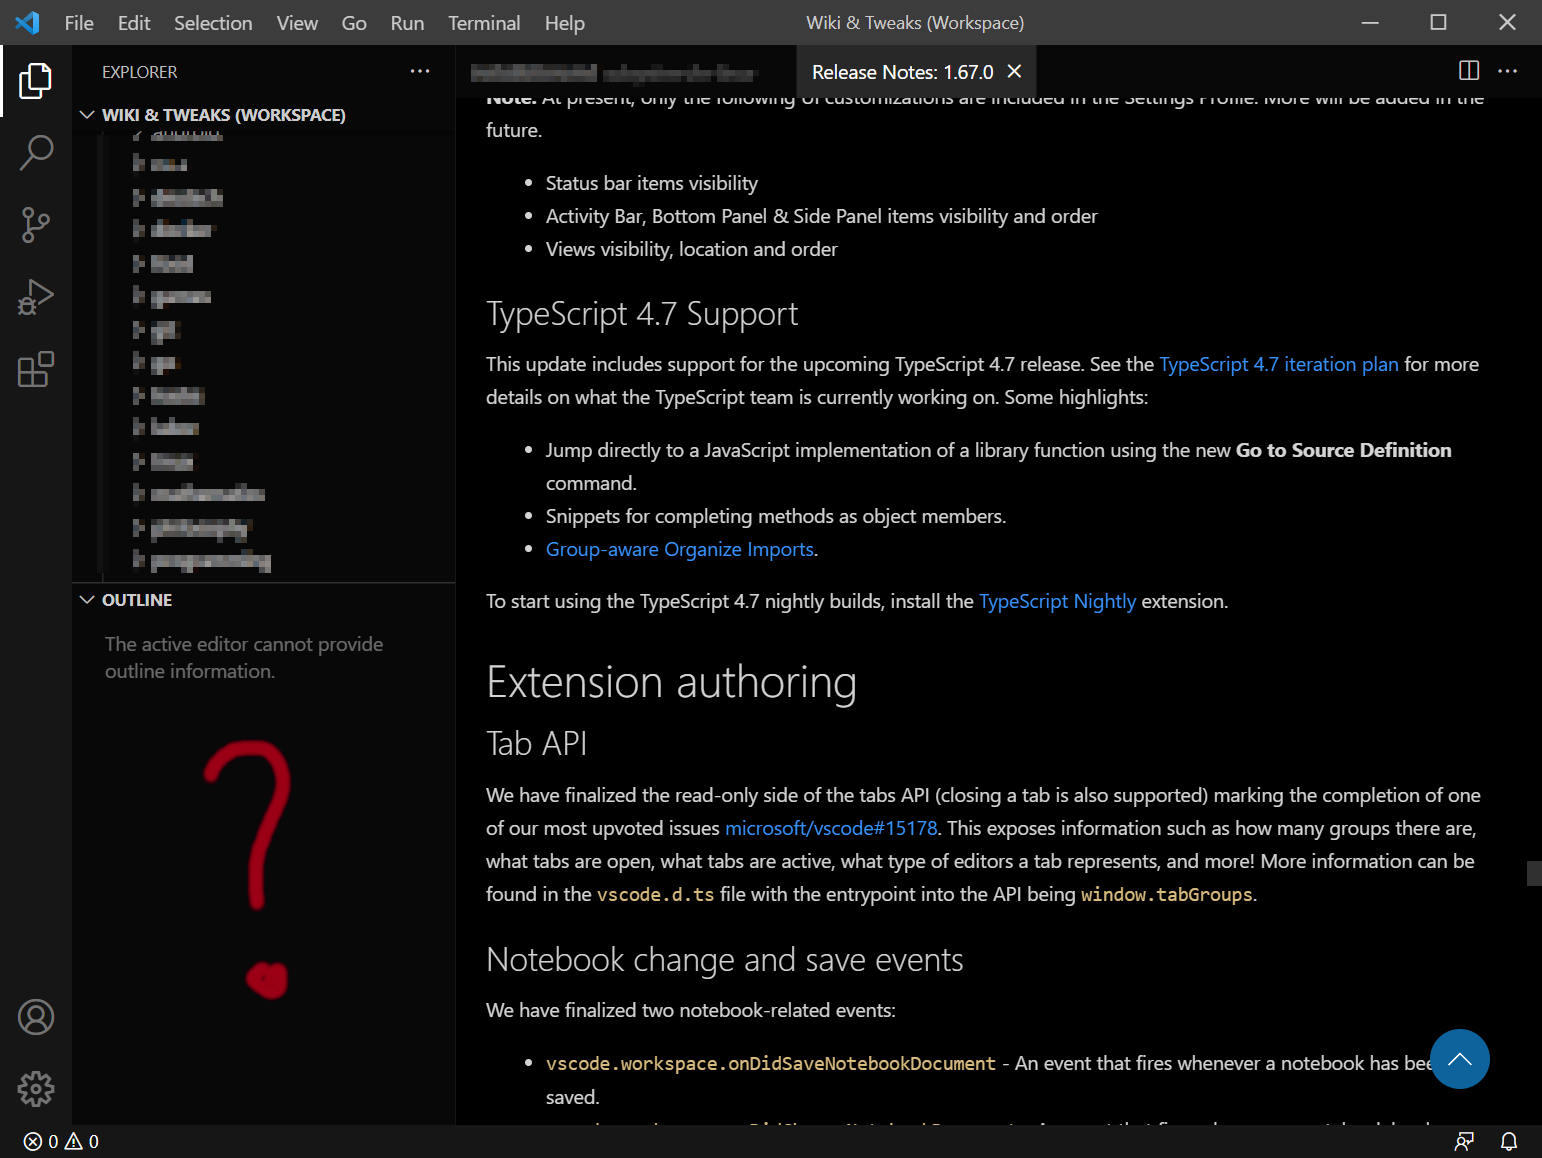Click the Accounts icon
The width and height of the screenshot is (1542, 1158).
pyautogui.click(x=36, y=1017)
